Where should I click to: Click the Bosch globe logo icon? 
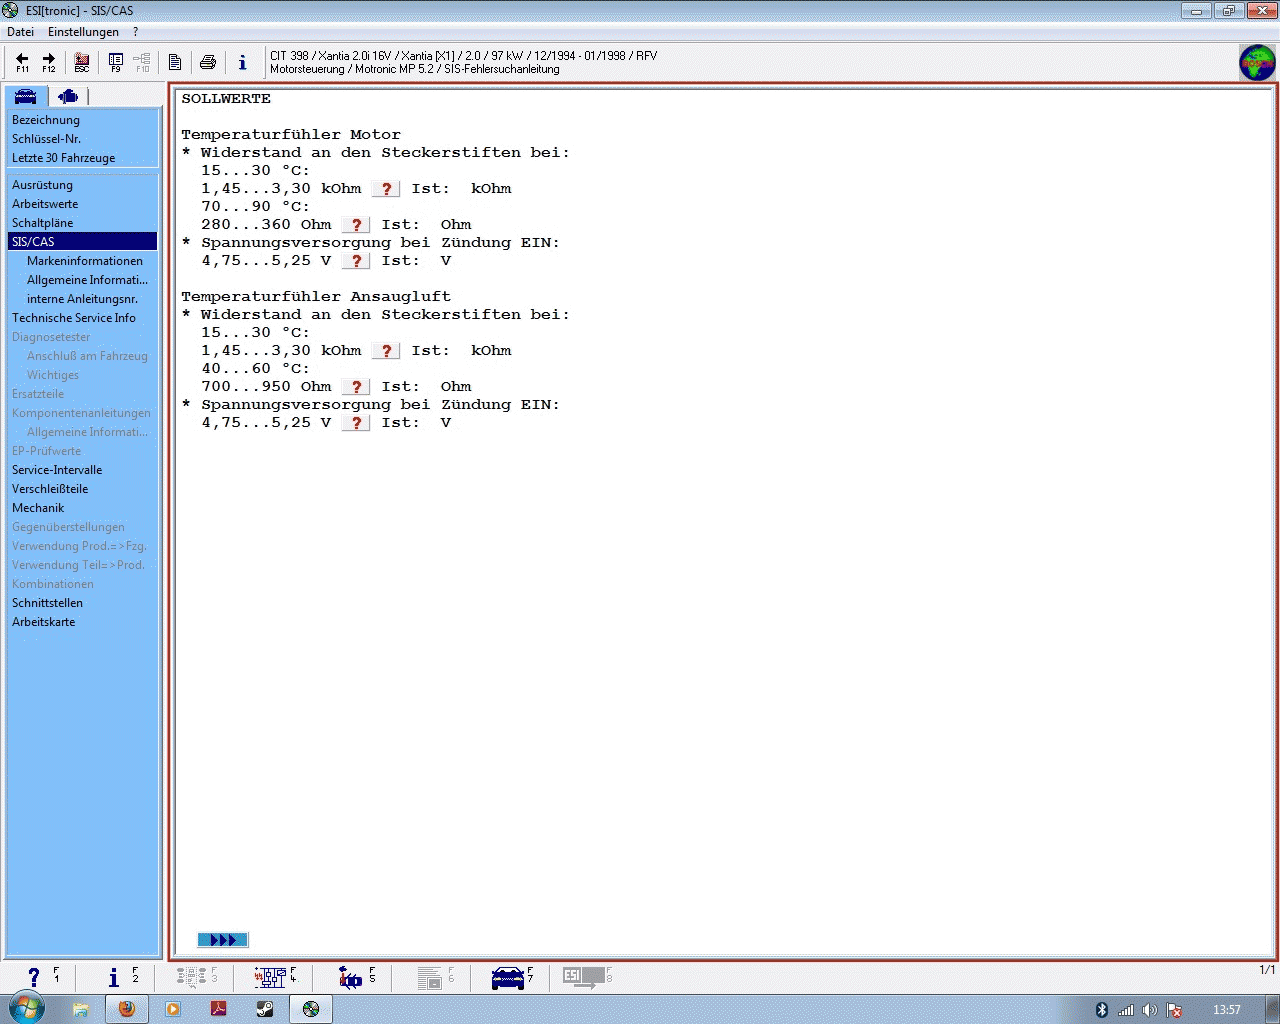[1257, 63]
